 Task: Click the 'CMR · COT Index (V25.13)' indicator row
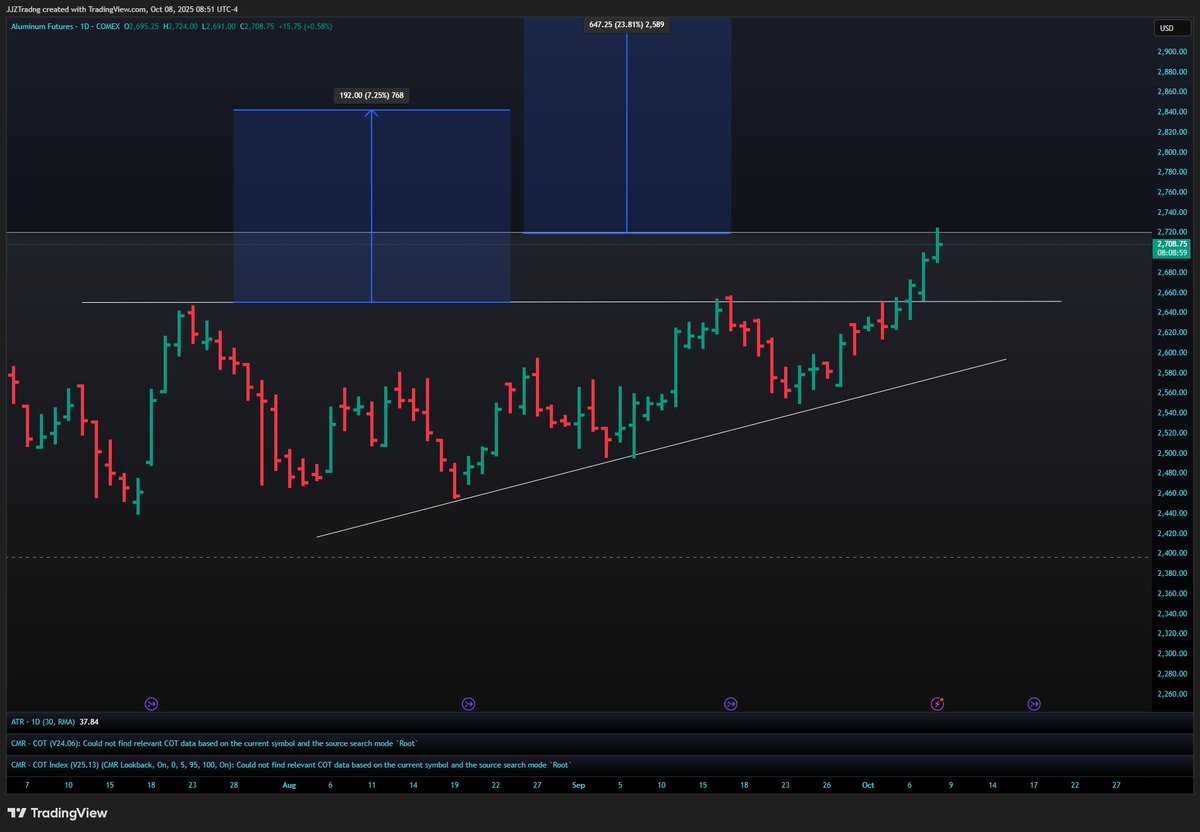click(x=291, y=765)
